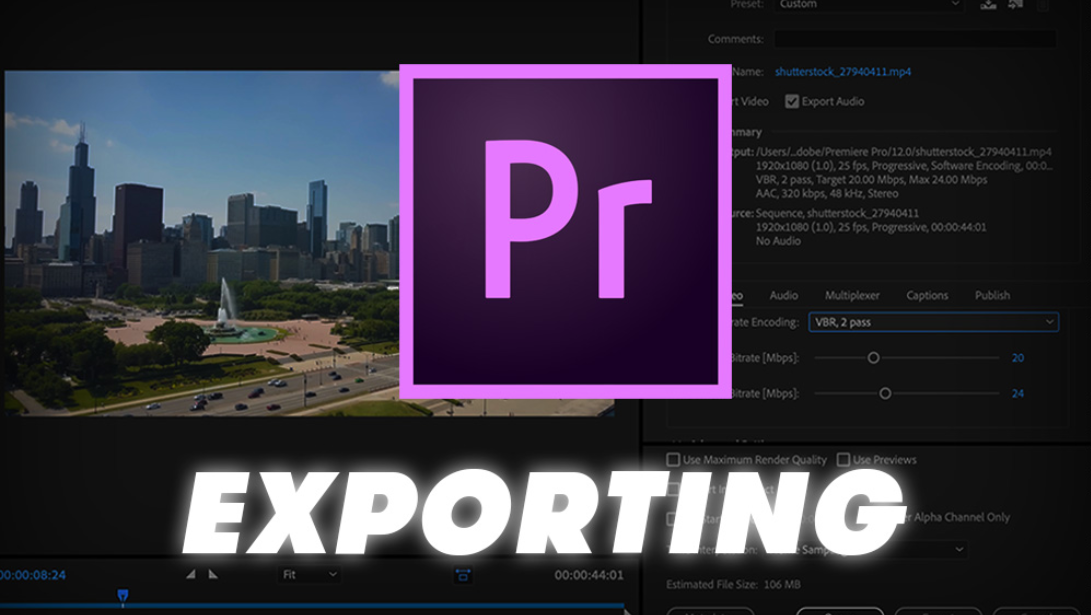Viewport: 1091px width, 615px height.
Task: Click the target bitrate value 20
Action: click(x=1017, y=358)
